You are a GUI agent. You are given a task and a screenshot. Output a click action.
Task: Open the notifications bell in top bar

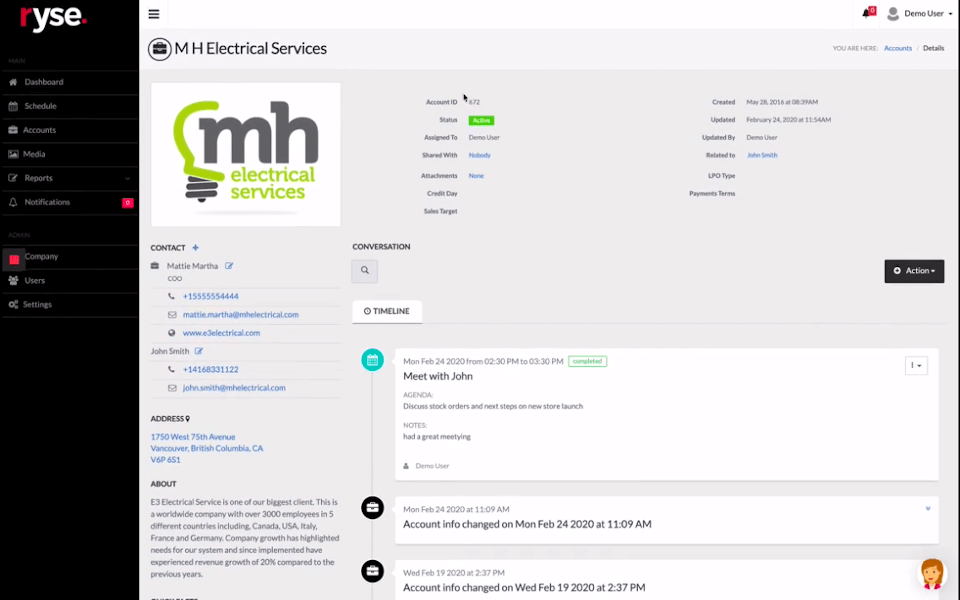(x=868, y=13)
